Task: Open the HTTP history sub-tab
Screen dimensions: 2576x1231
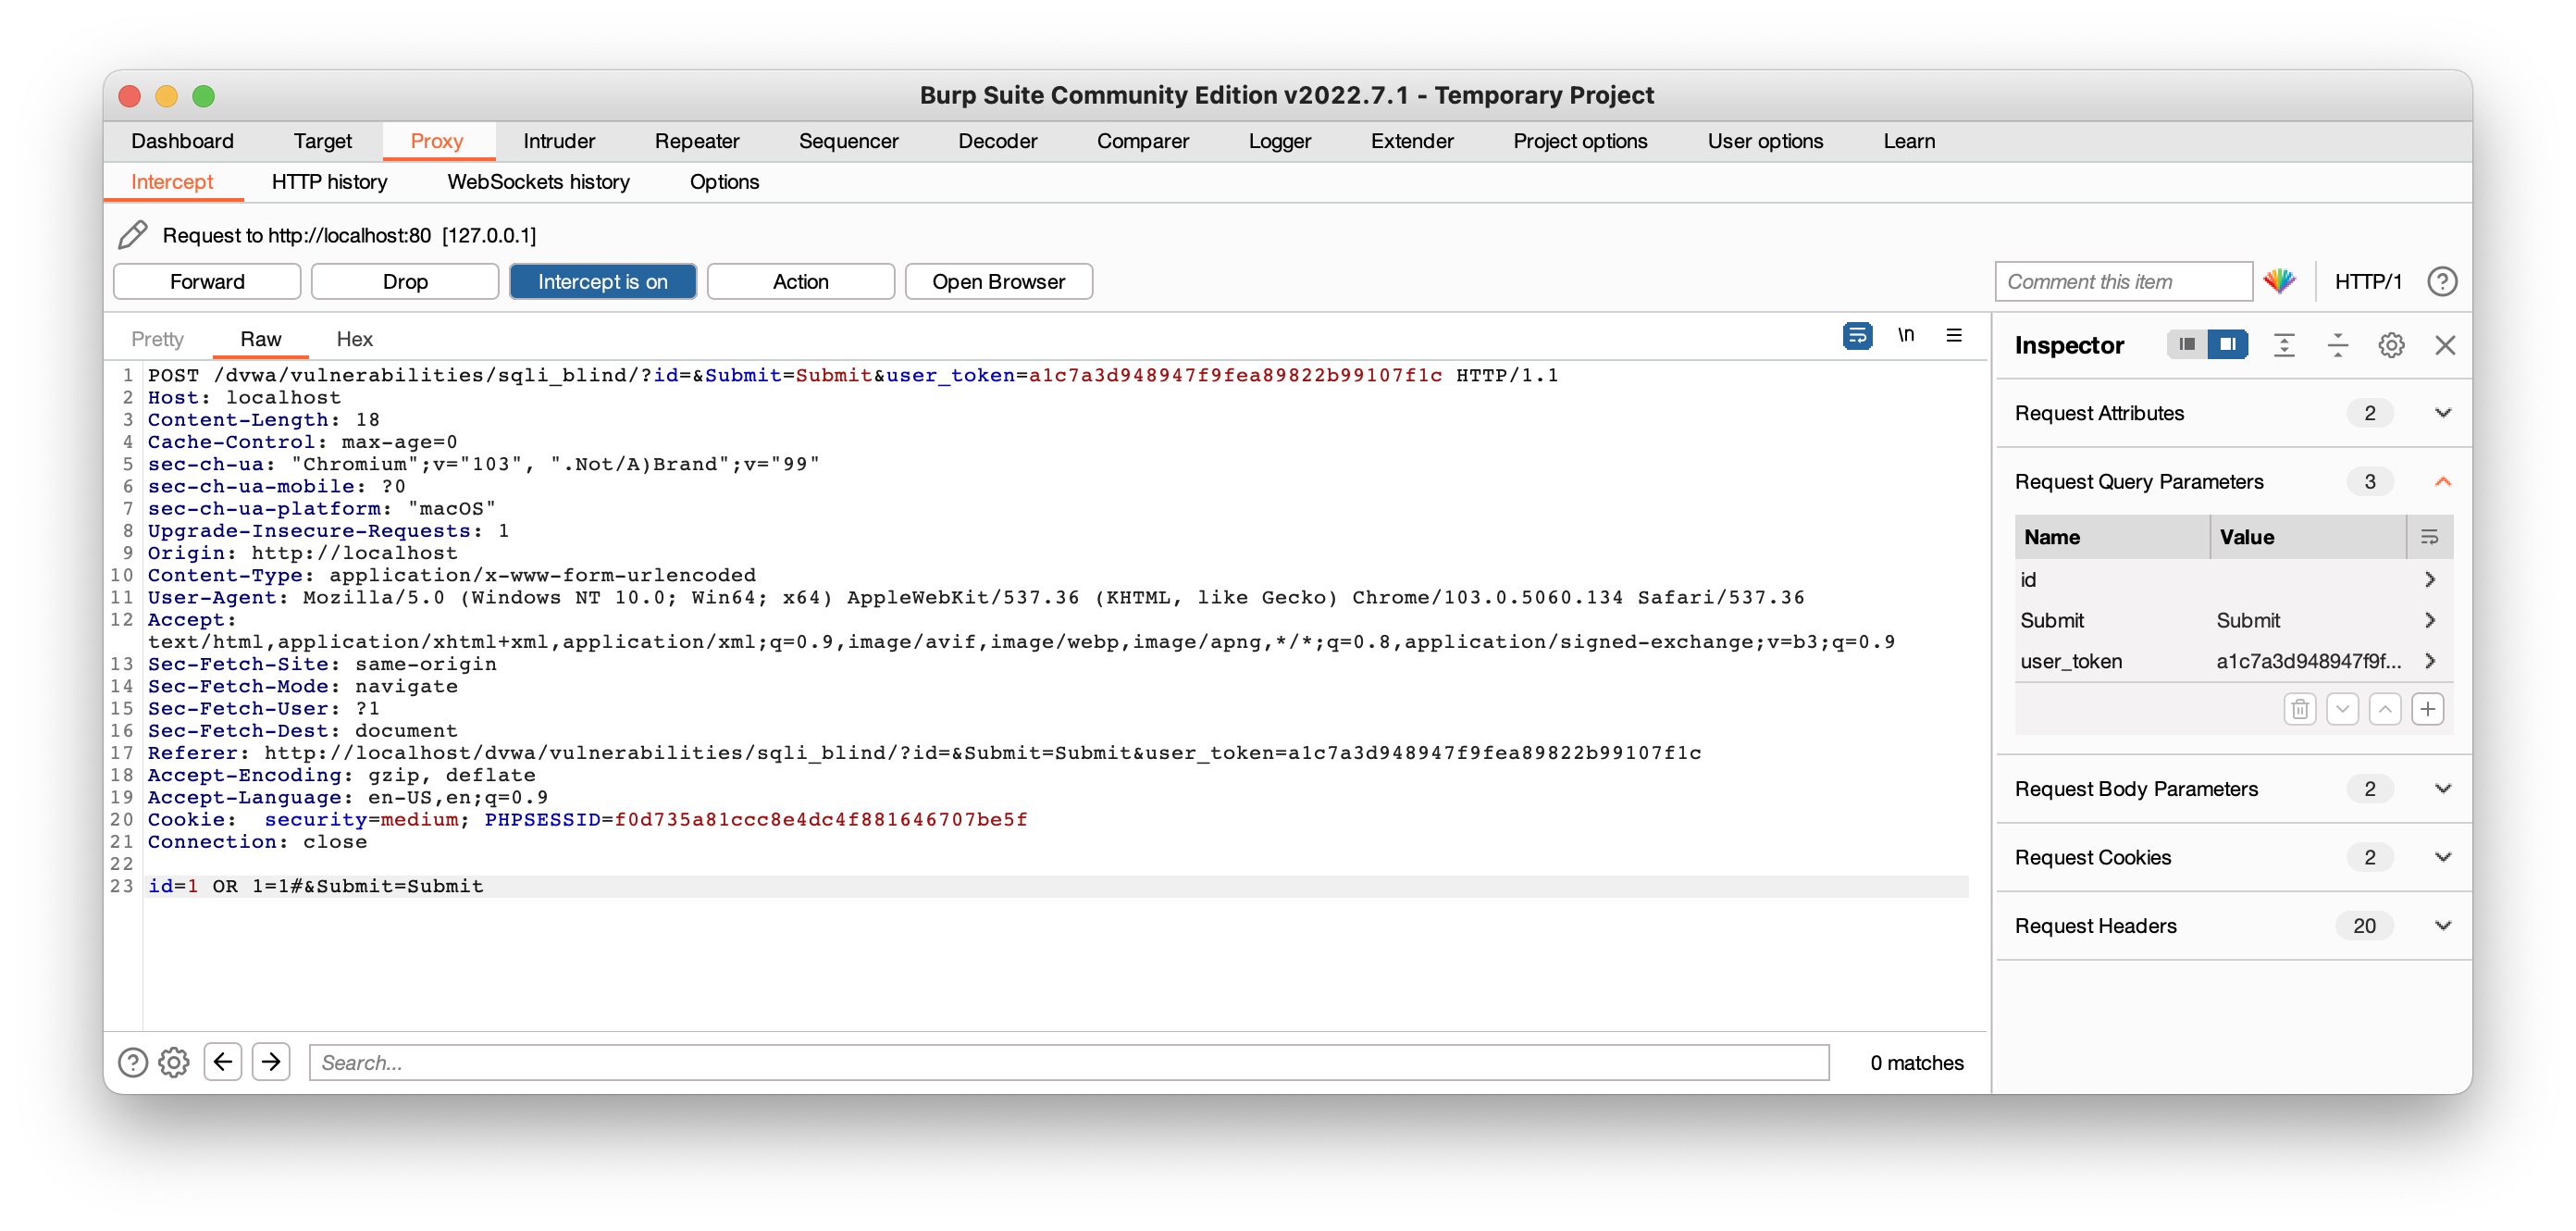Action: point(329,182)
